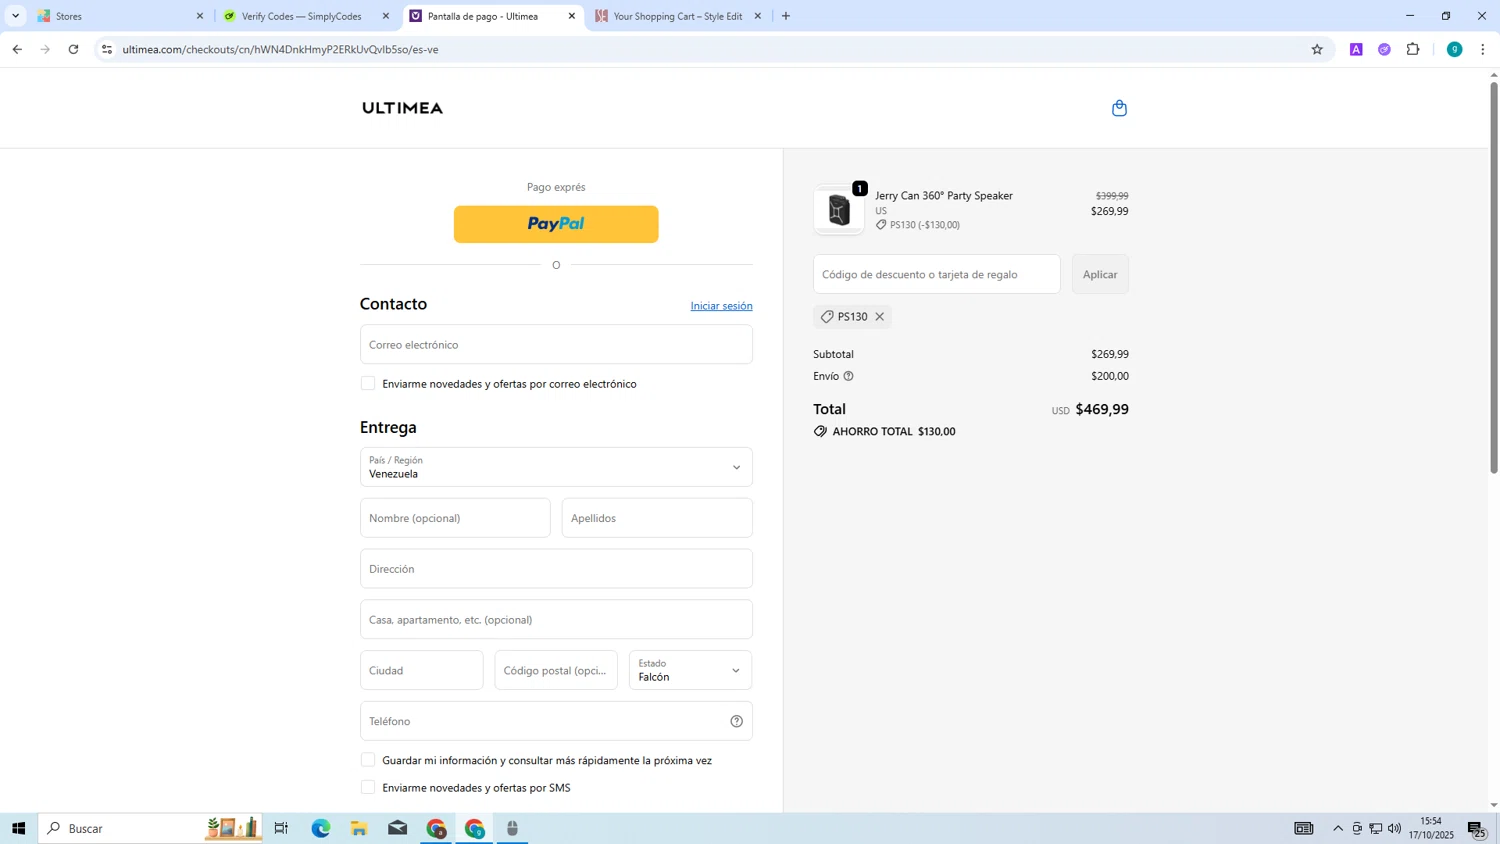
Task: Open the notification center with 25 alerts
Action: [x=1477, y=828]
